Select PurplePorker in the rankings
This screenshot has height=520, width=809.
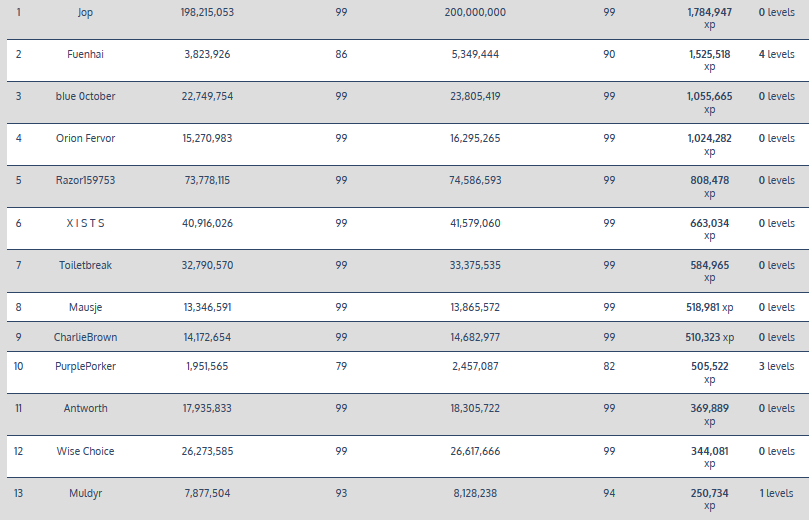coord(85,366)
